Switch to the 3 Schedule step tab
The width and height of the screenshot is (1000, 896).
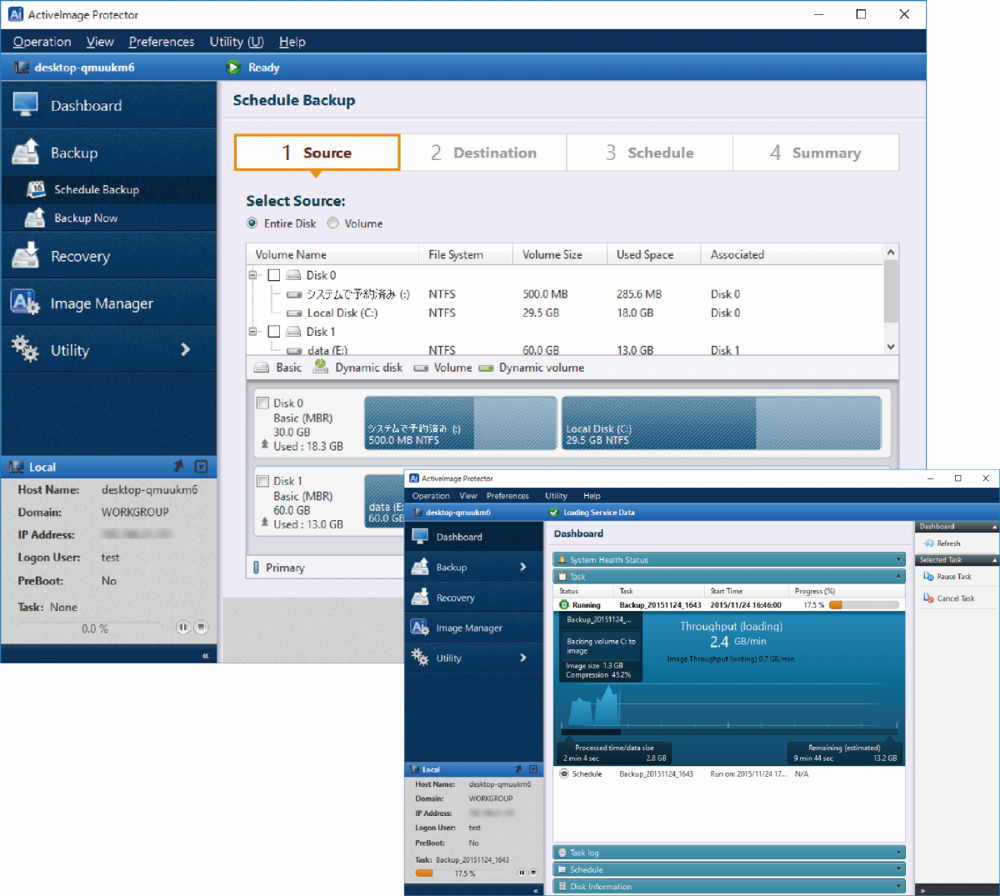649,152
